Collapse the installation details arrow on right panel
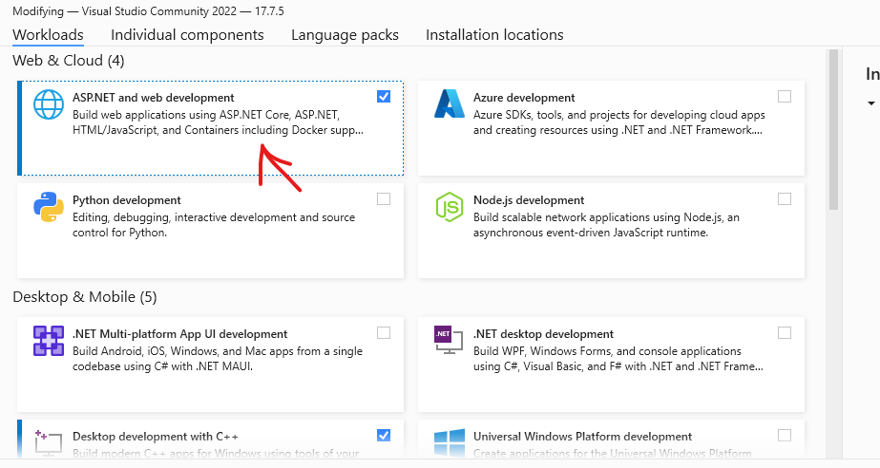 click(871, 103)
